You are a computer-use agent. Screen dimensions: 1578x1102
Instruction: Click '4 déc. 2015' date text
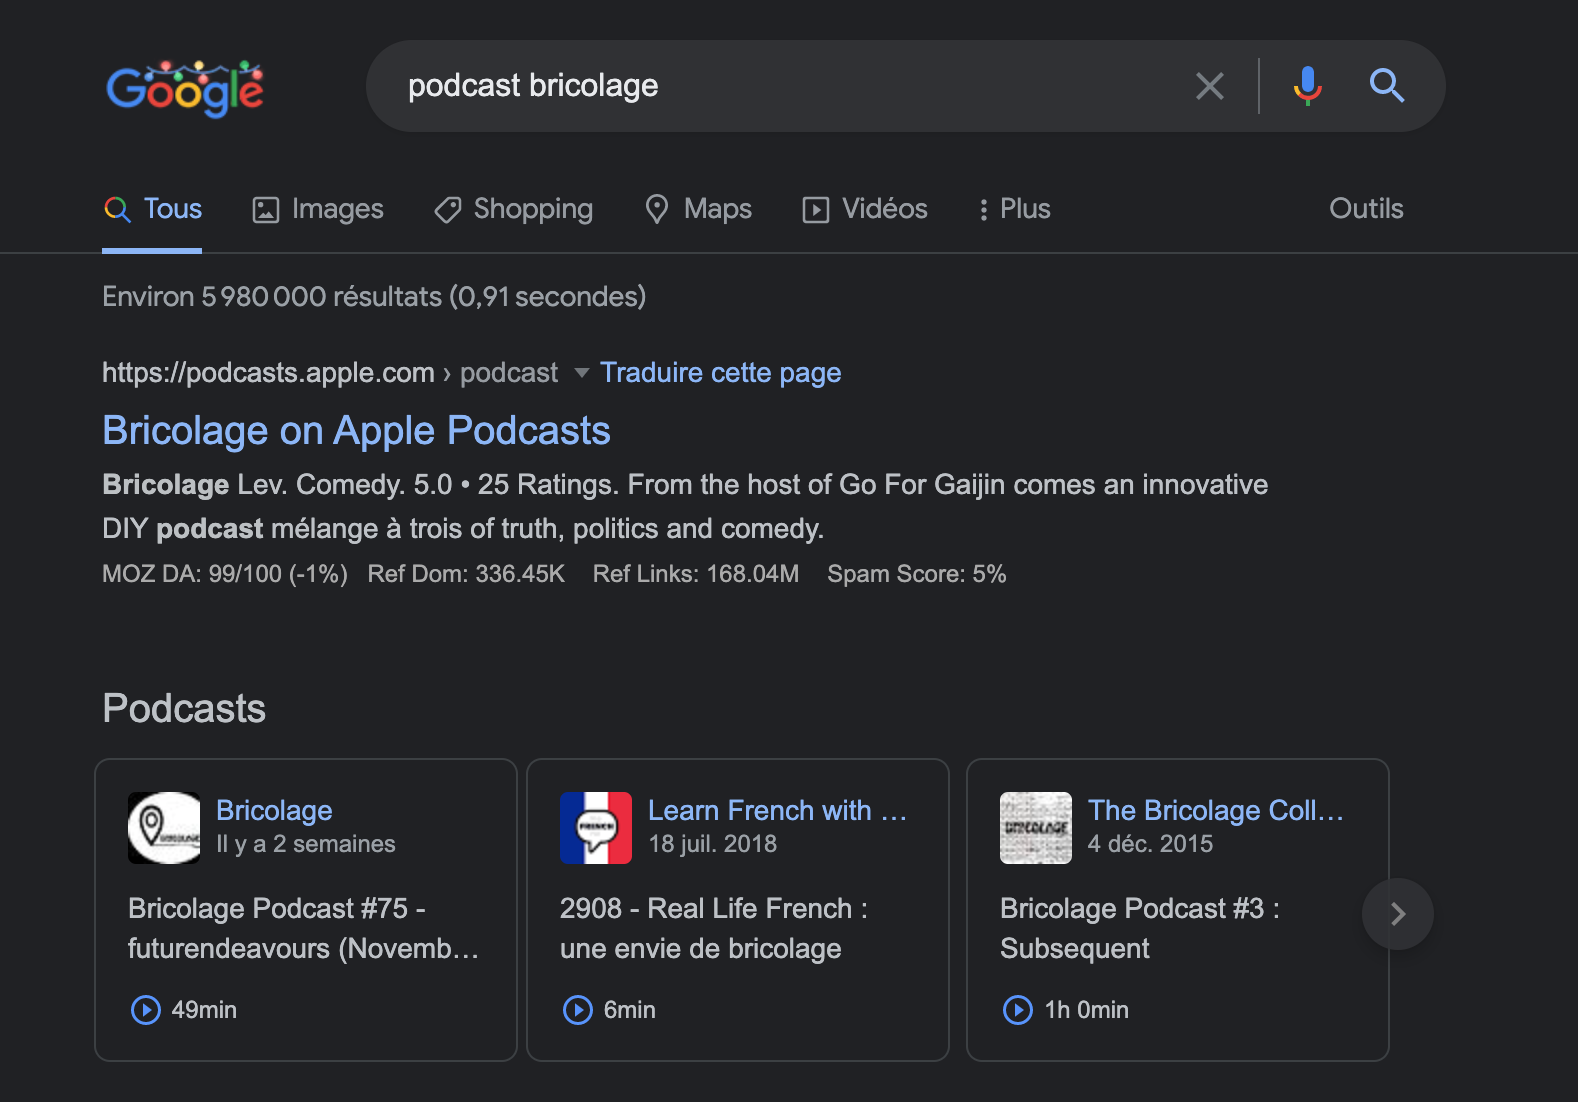(1151, 844)
